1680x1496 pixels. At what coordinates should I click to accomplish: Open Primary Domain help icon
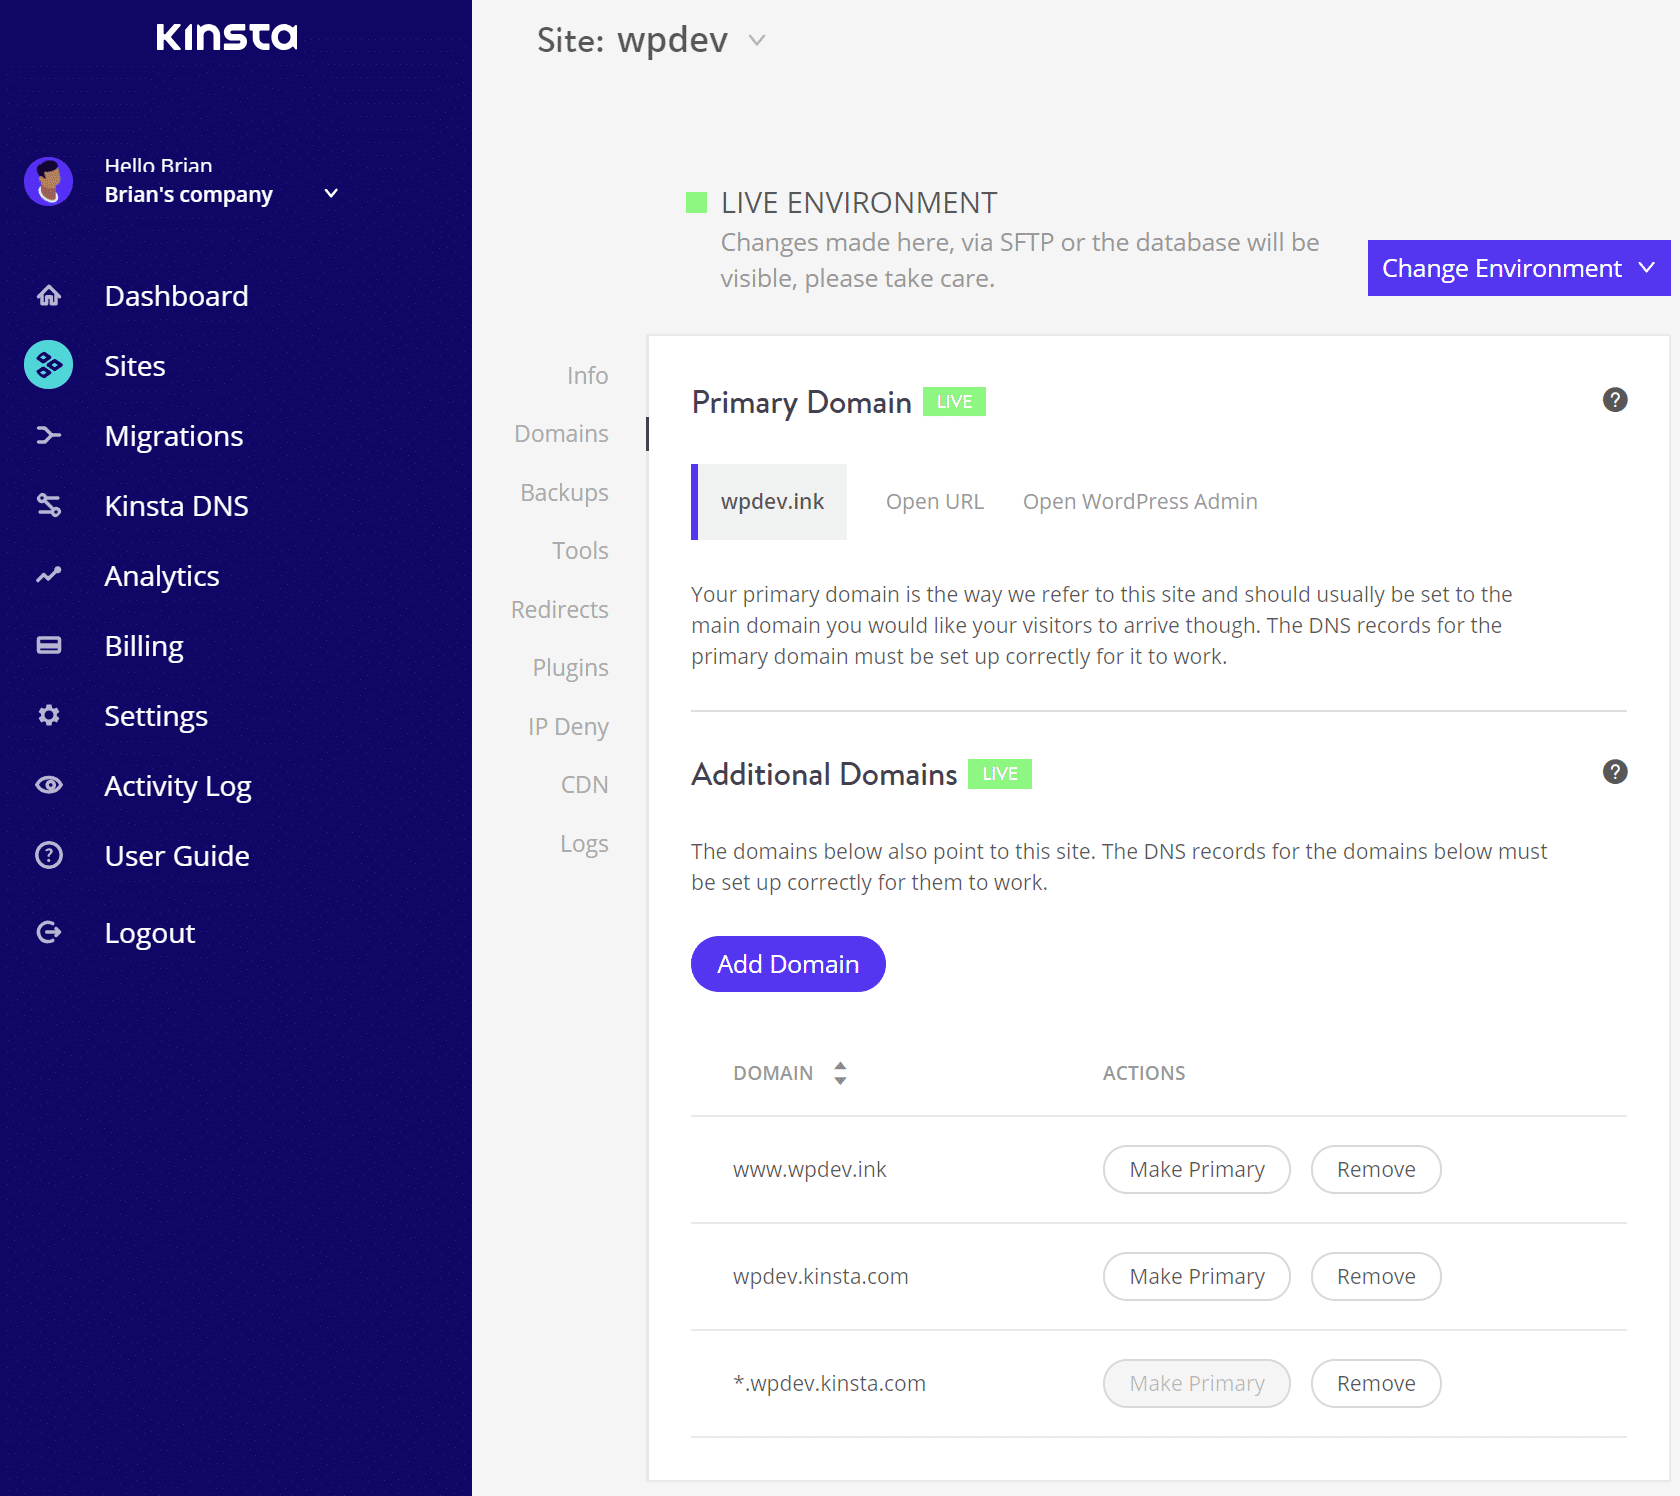pos(1615,400)
